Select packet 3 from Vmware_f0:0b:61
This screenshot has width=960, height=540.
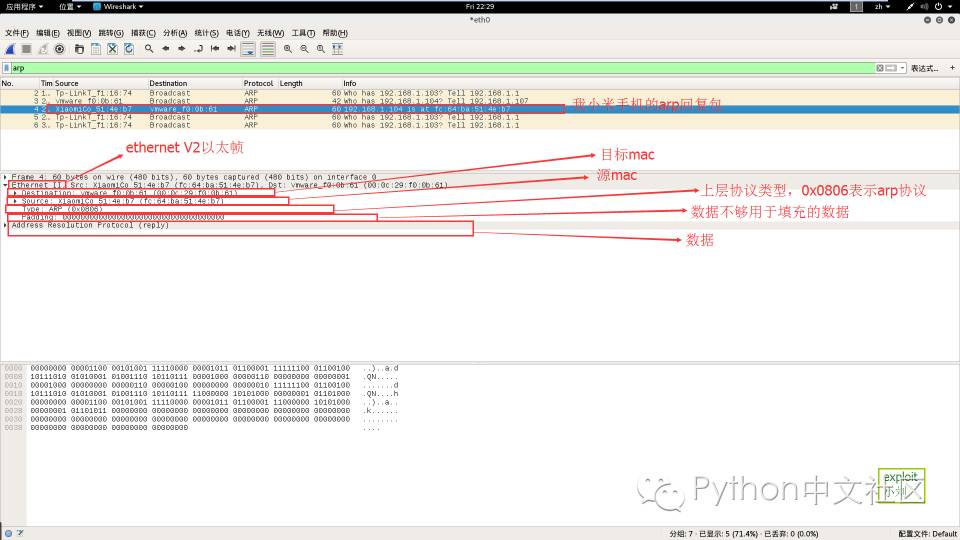pos(479,101)
